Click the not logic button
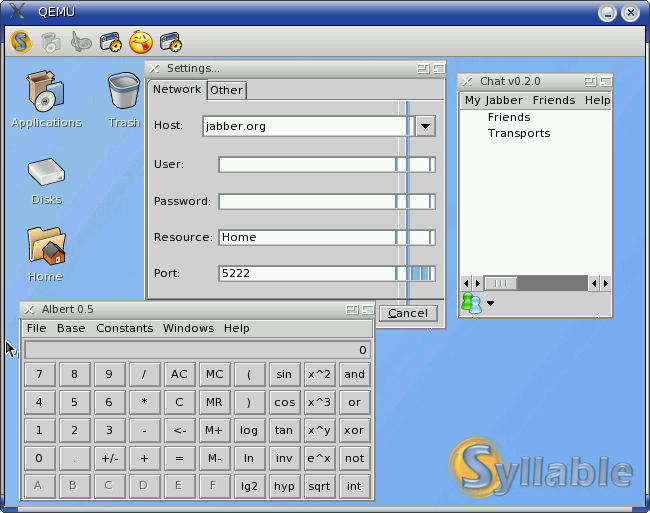The width and height of the screenshot is (650, 513). click(x=354, y=458)
